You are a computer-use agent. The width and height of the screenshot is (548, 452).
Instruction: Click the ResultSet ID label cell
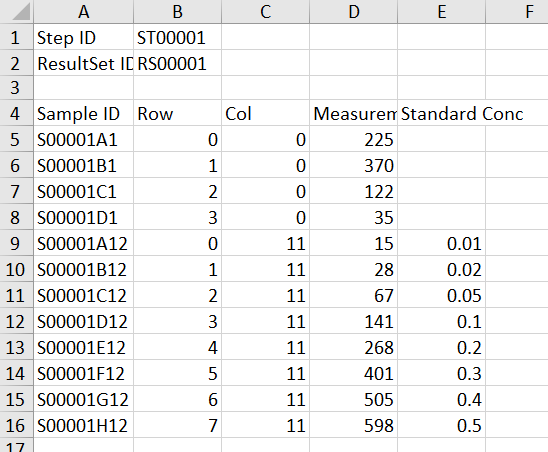coord(84,63)
